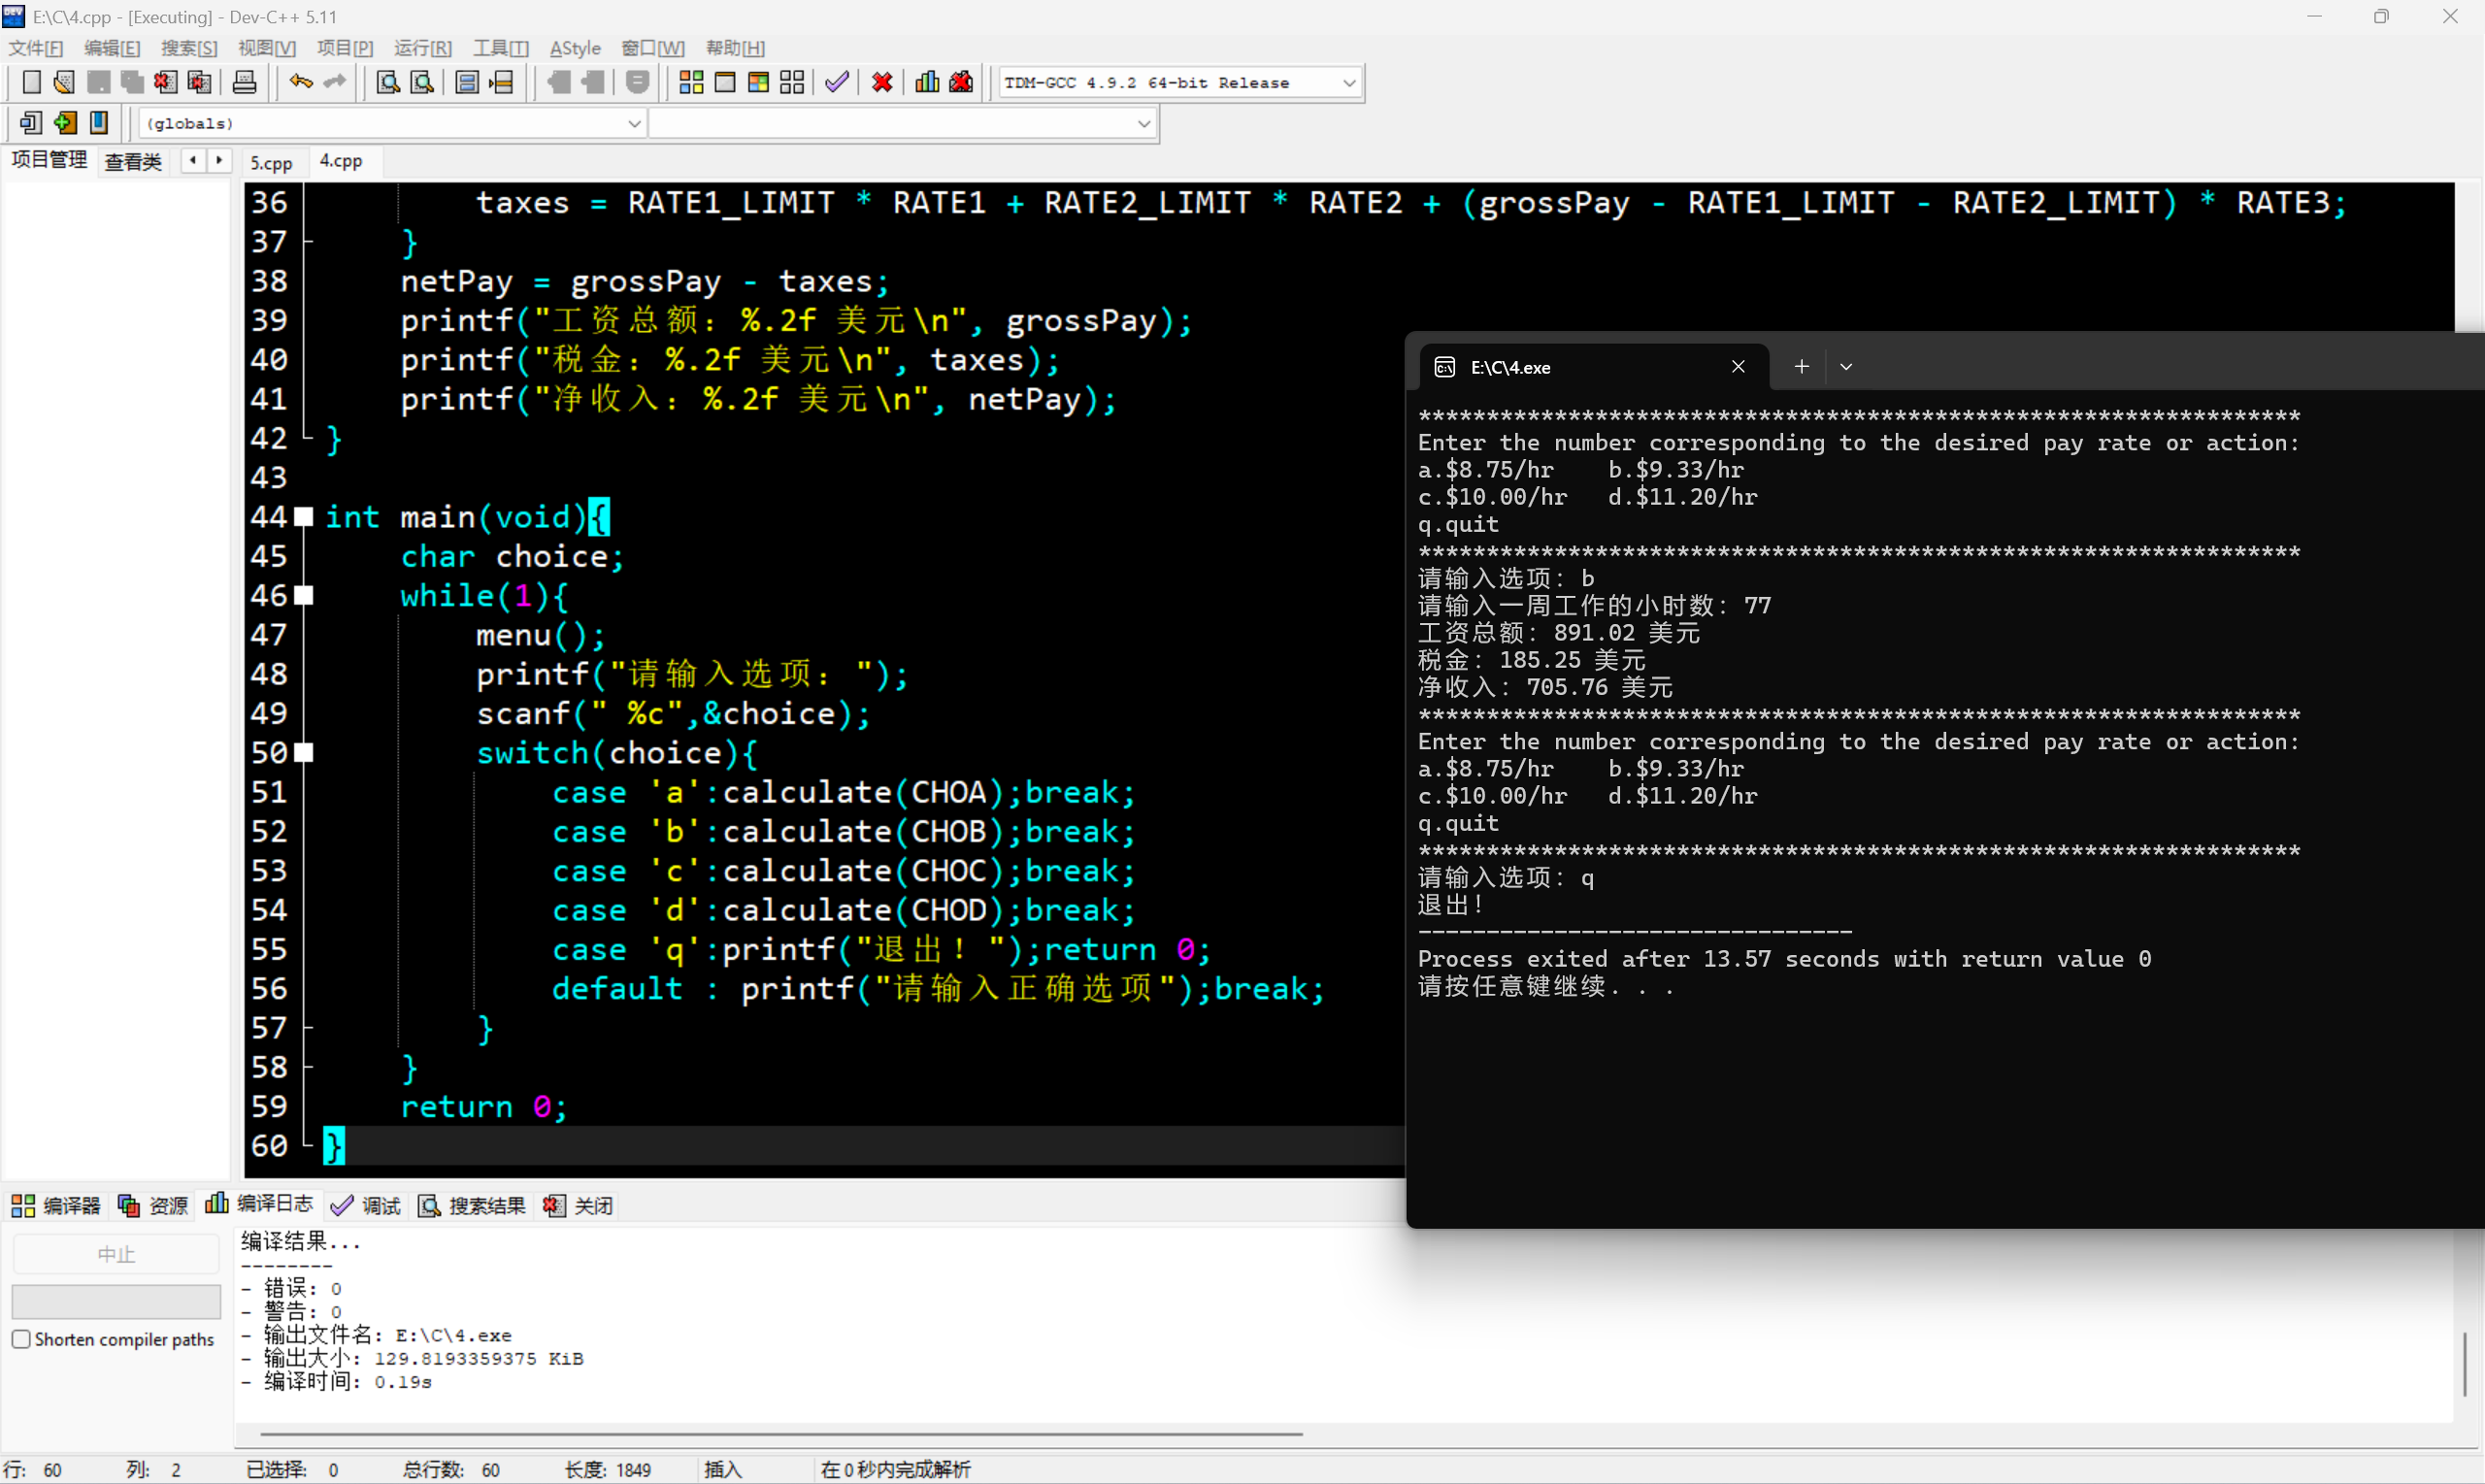This screenshot has height=1484, width=2485.
Task: Click the red X stop execution icon
Action: click(882, 83)
